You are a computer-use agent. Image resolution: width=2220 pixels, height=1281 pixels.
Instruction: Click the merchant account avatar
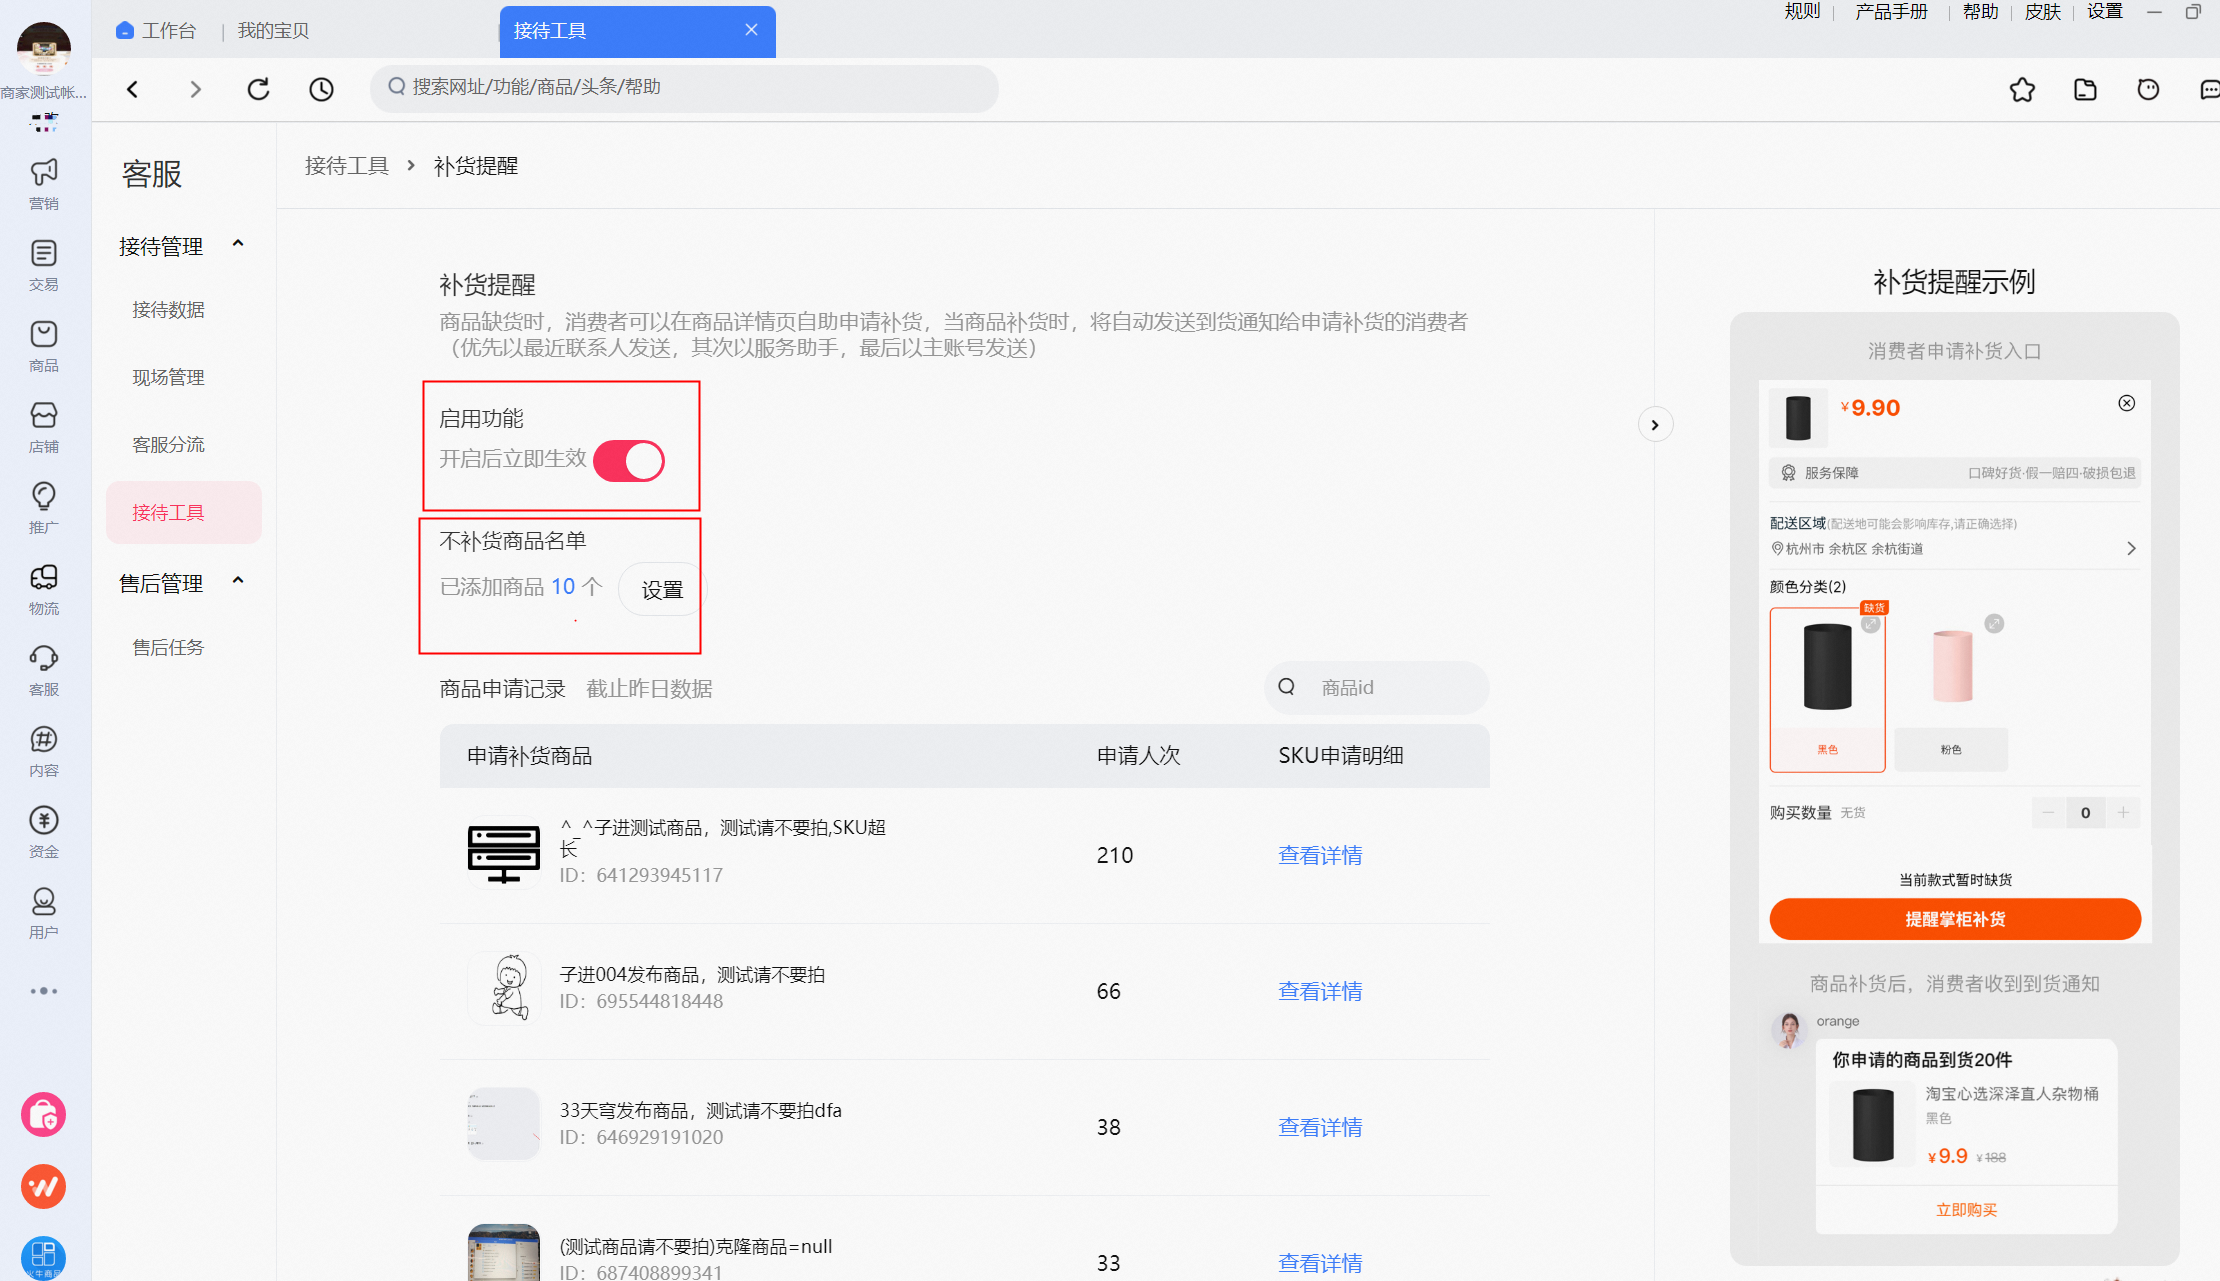click(44, 48)
